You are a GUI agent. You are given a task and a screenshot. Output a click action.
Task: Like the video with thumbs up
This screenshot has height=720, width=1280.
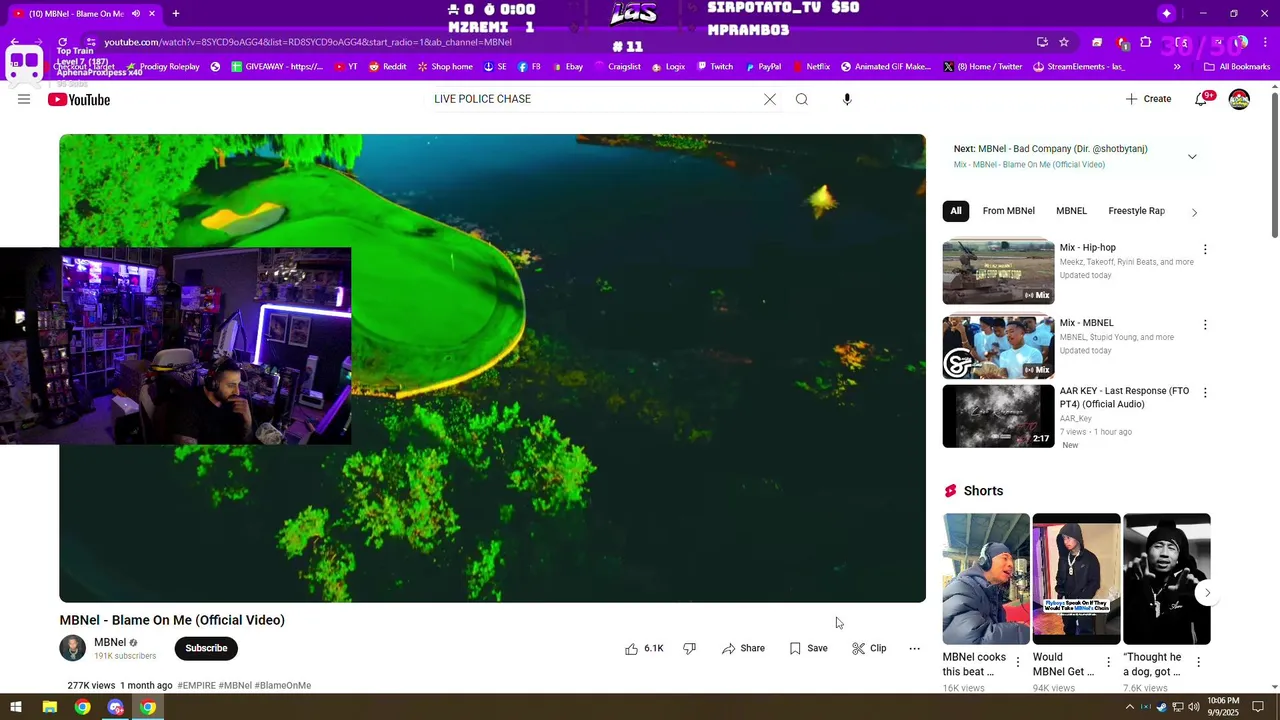pyautogui.click(x=644, y=648)
